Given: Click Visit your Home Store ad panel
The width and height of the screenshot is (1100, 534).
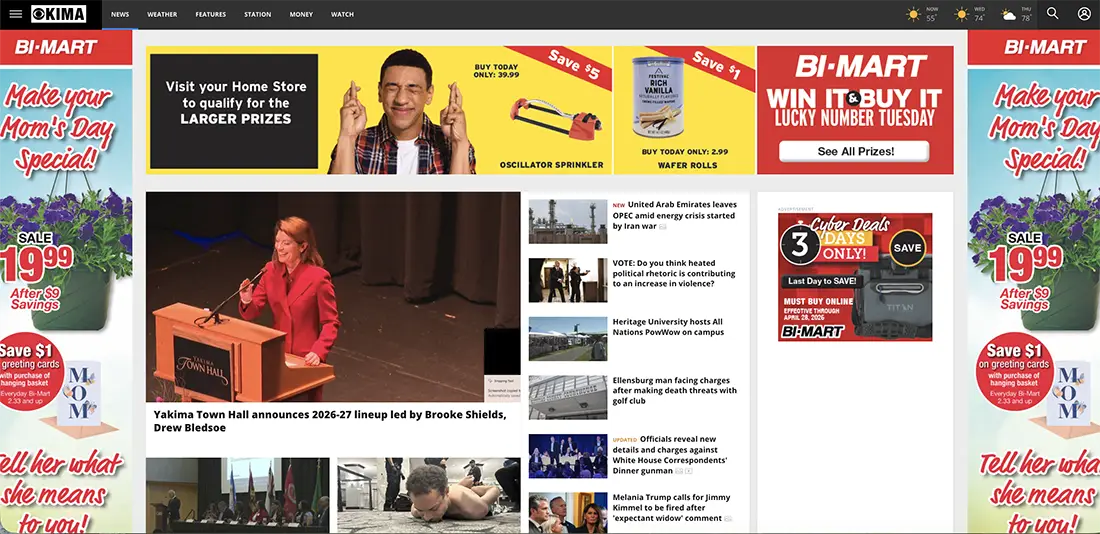Looking at the screenshot, I should [x=234, y=111].
